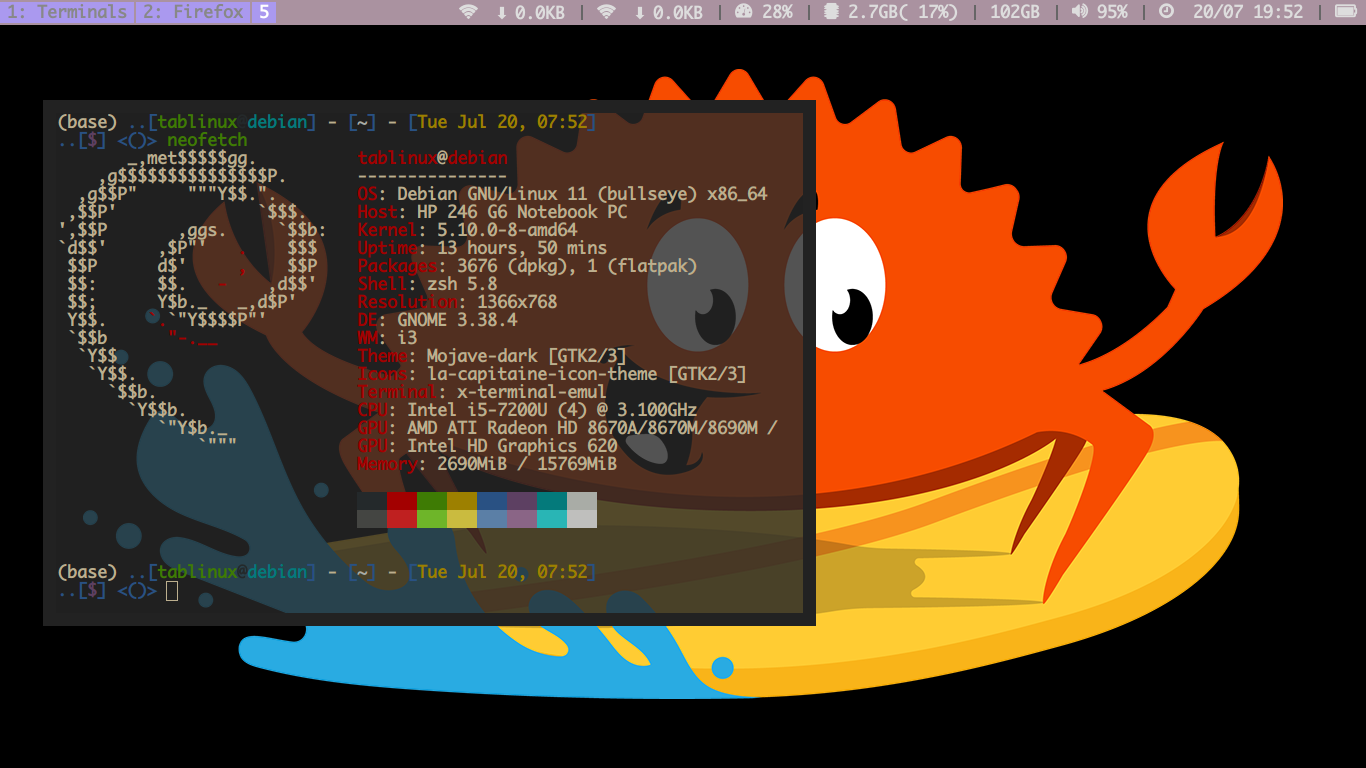Click the download arrow after the leftmost Wi-Fi icon
The height and width of the screenshot is (768, 1366).
pos(502,12)
